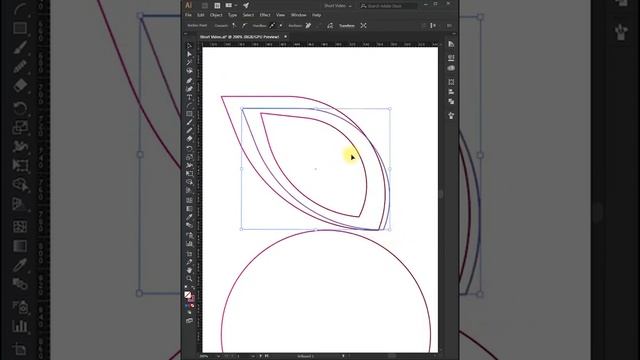Screen dimensions: 640x360
Task: Open the Select menu
Action: coord(248,15)
